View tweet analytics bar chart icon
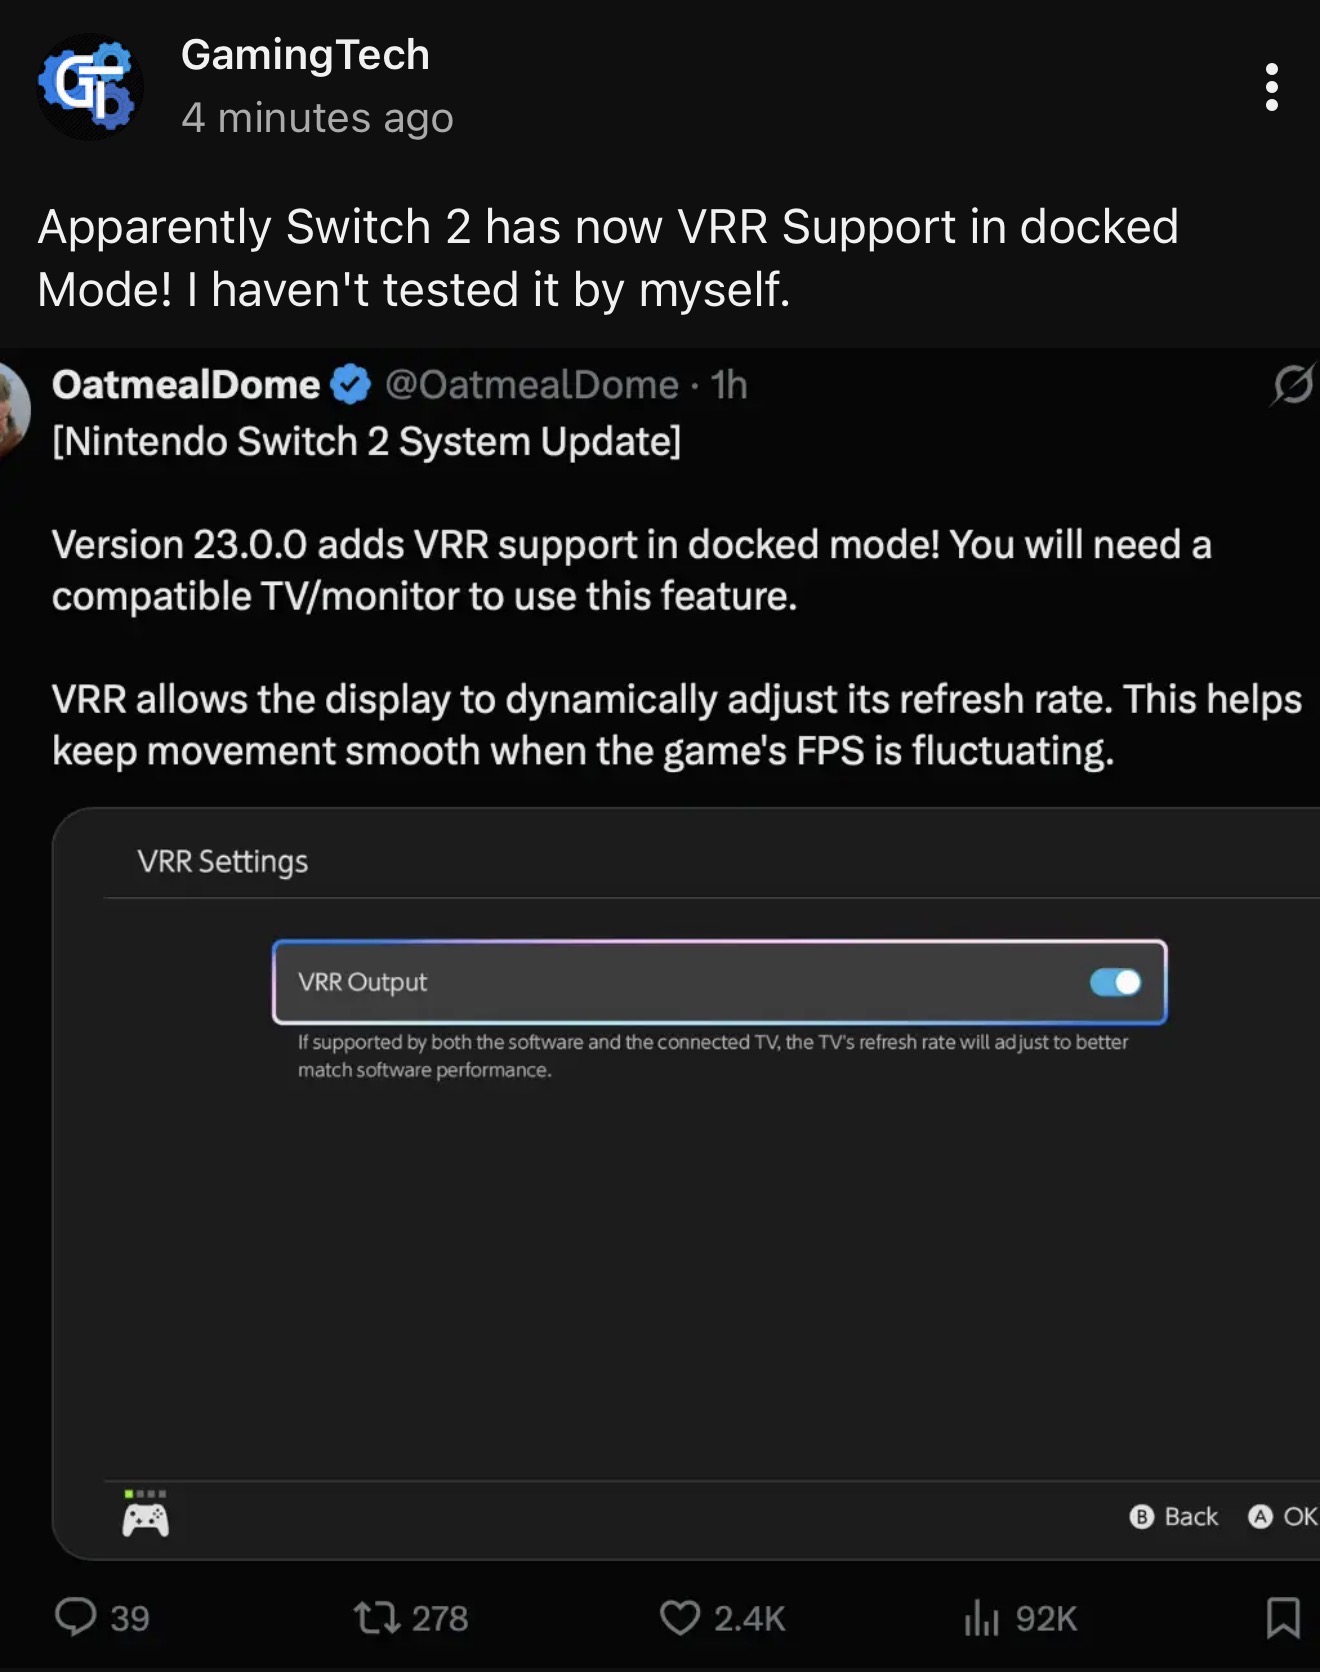The image size is (1320, 1672). point(981,1617)
